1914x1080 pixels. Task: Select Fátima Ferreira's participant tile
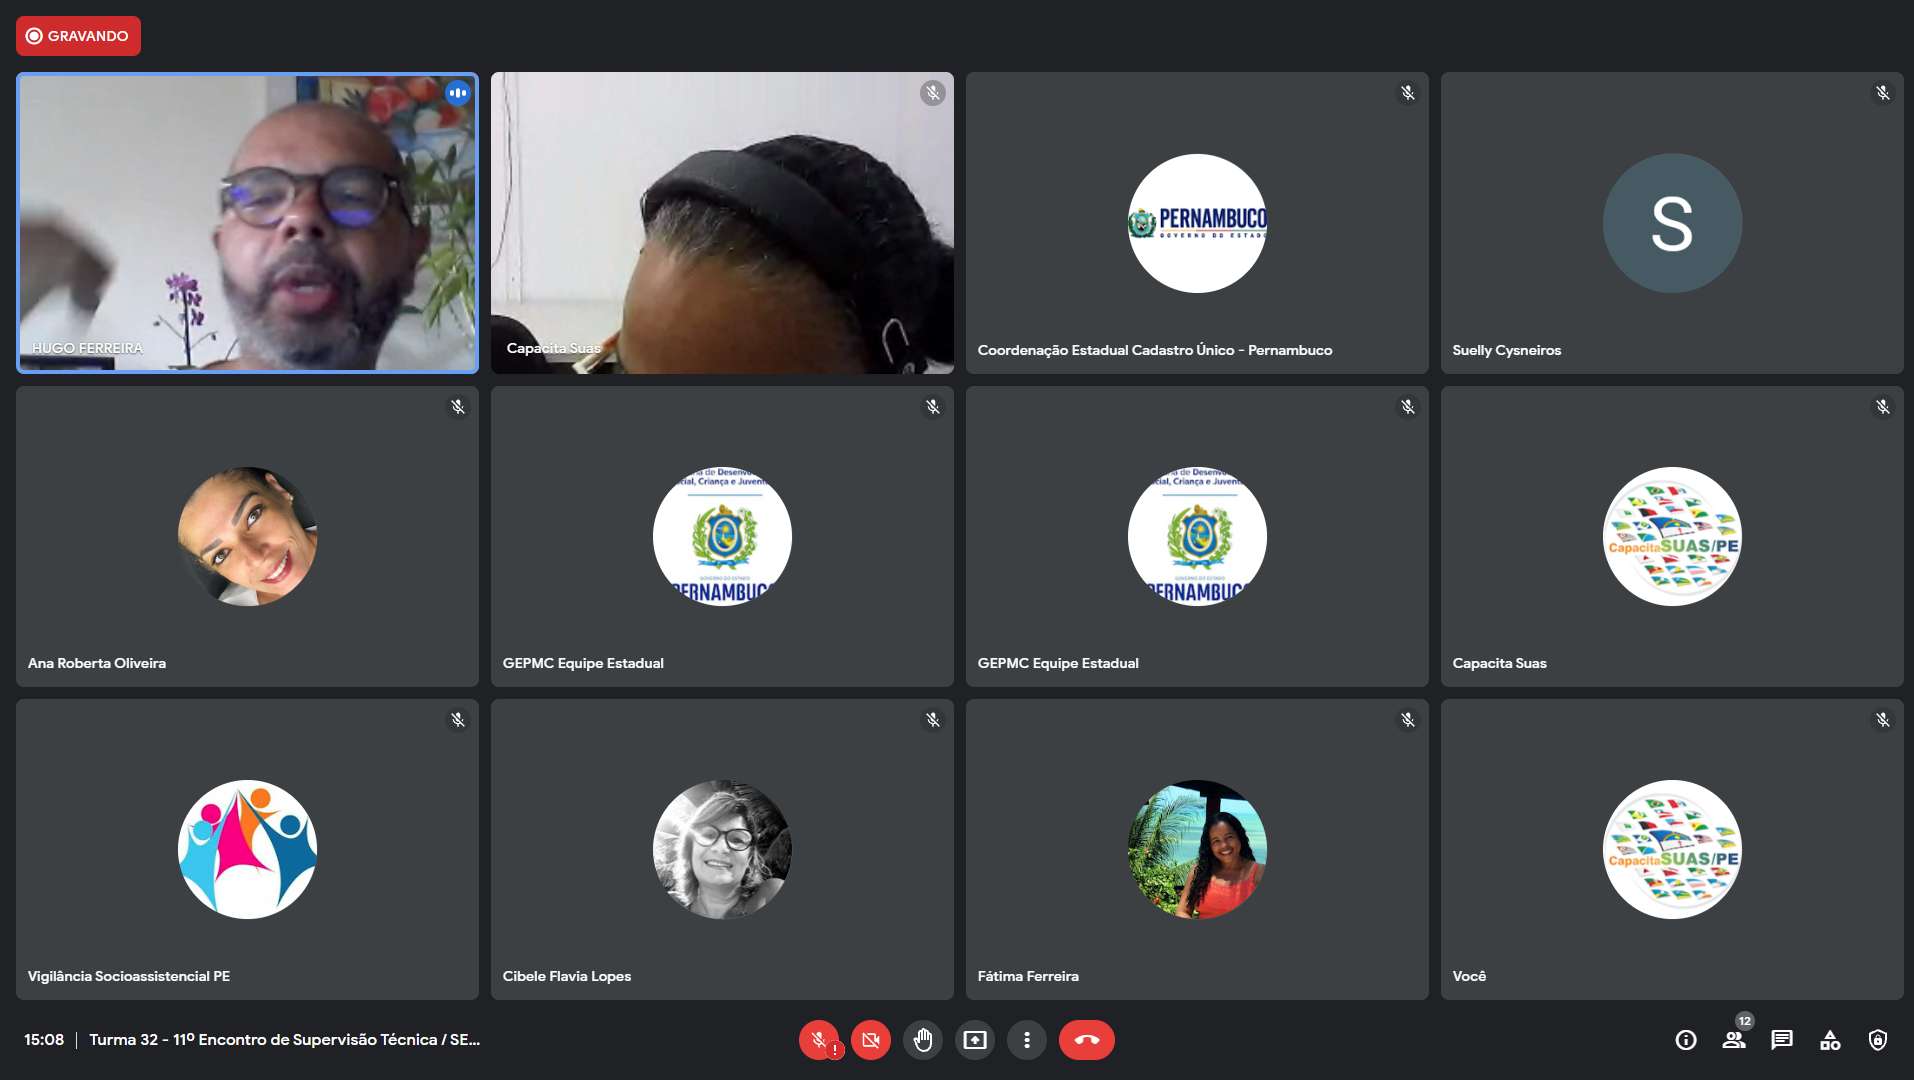1197,849
